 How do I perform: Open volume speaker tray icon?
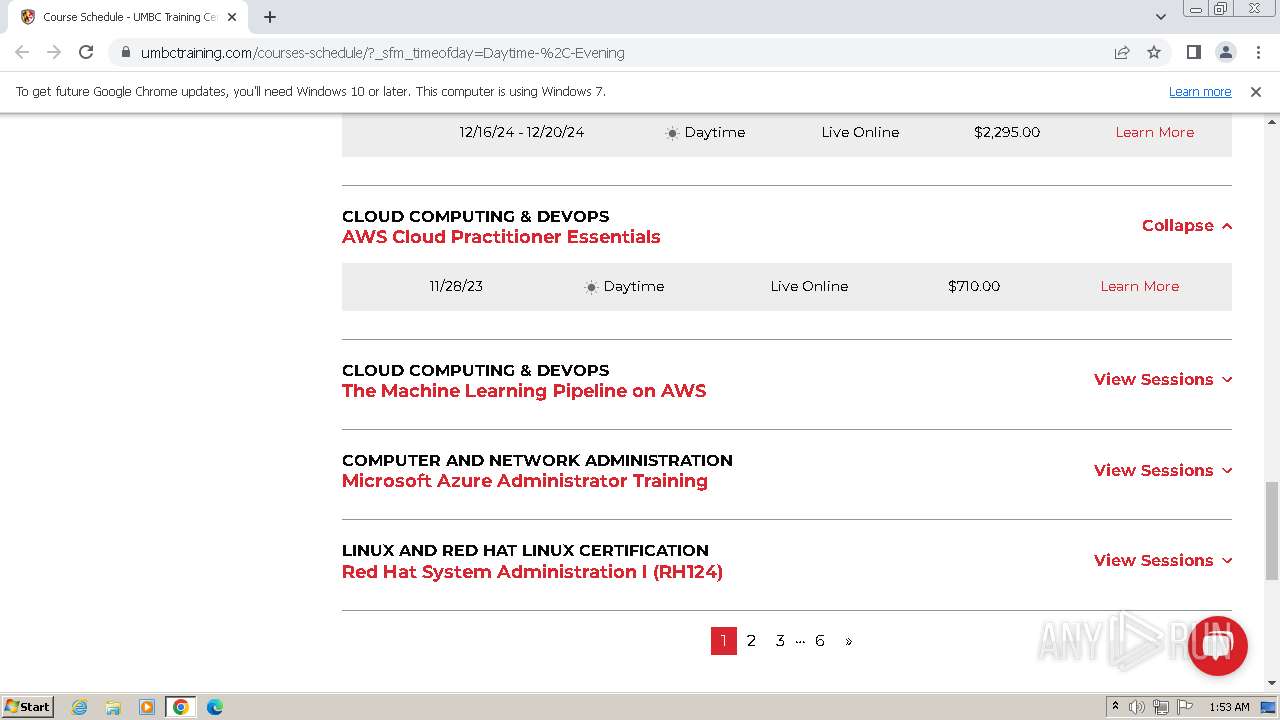click(x=1137, y=707)
